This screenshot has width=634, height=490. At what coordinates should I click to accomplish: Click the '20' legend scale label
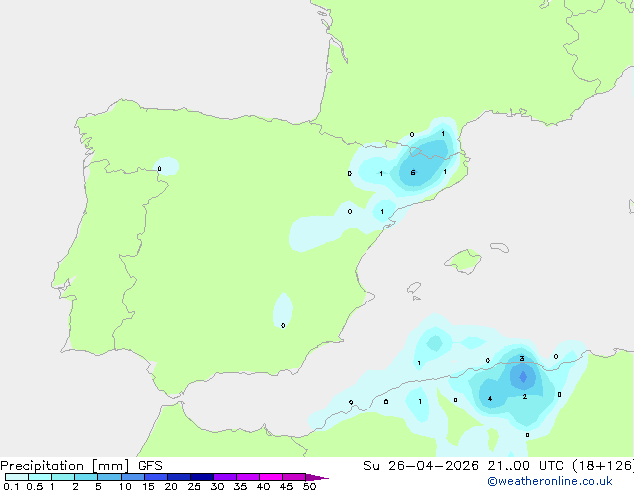tap(171, 486)
